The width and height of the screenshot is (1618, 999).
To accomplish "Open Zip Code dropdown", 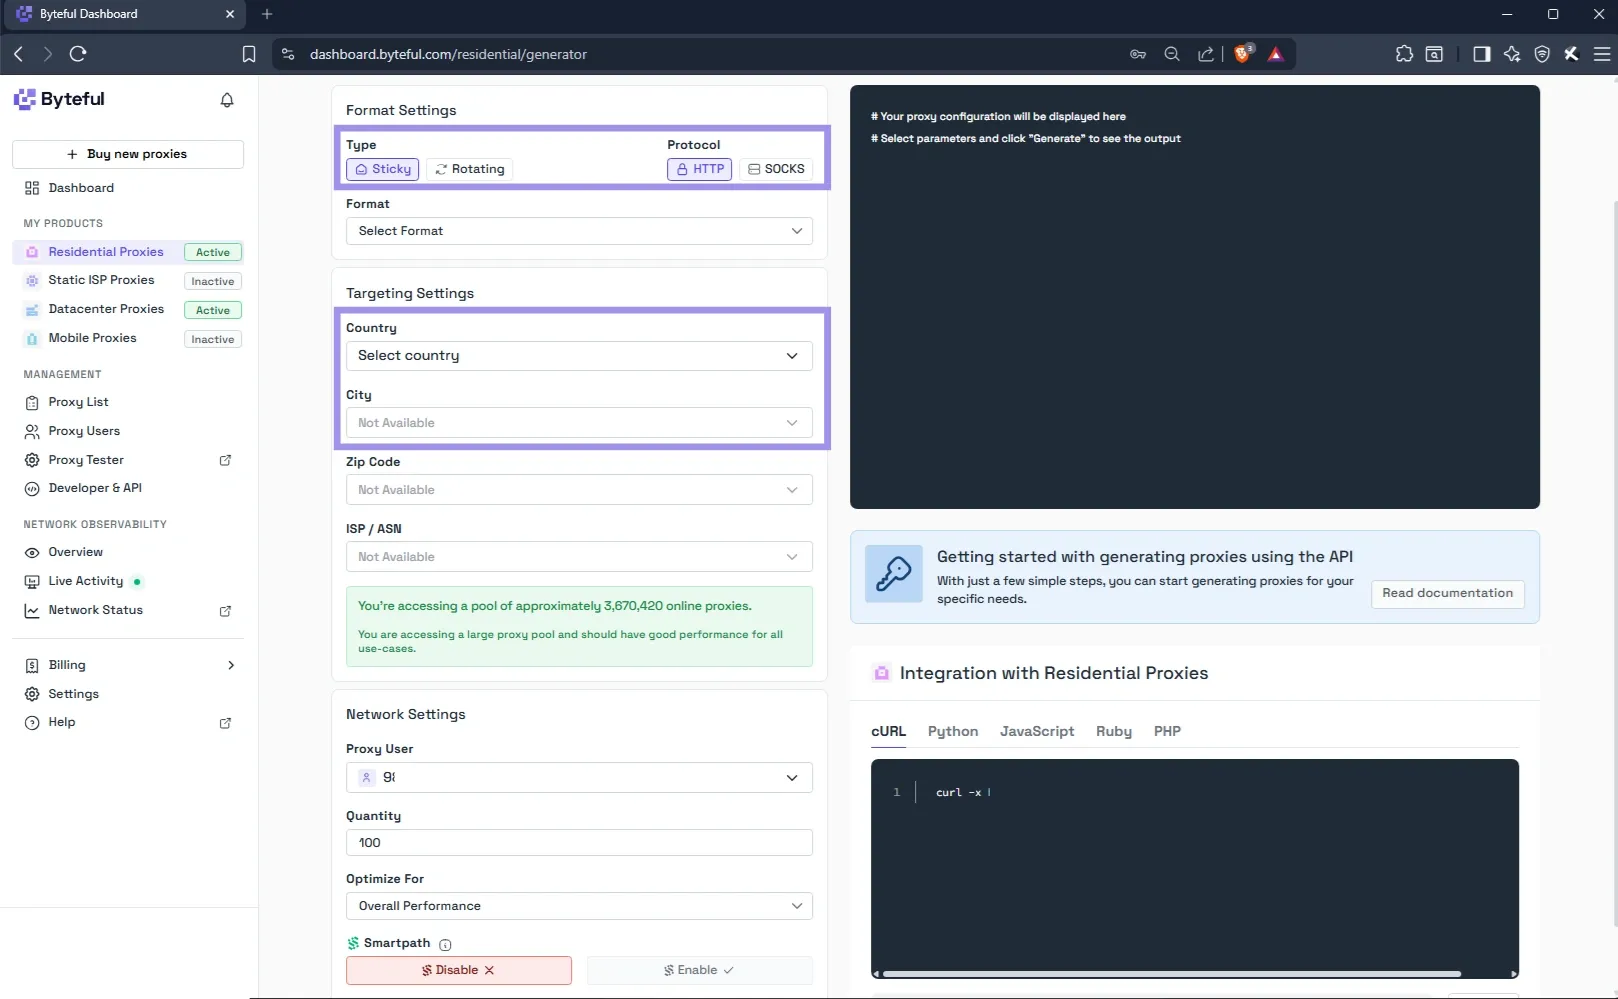I will click(579, 490).
